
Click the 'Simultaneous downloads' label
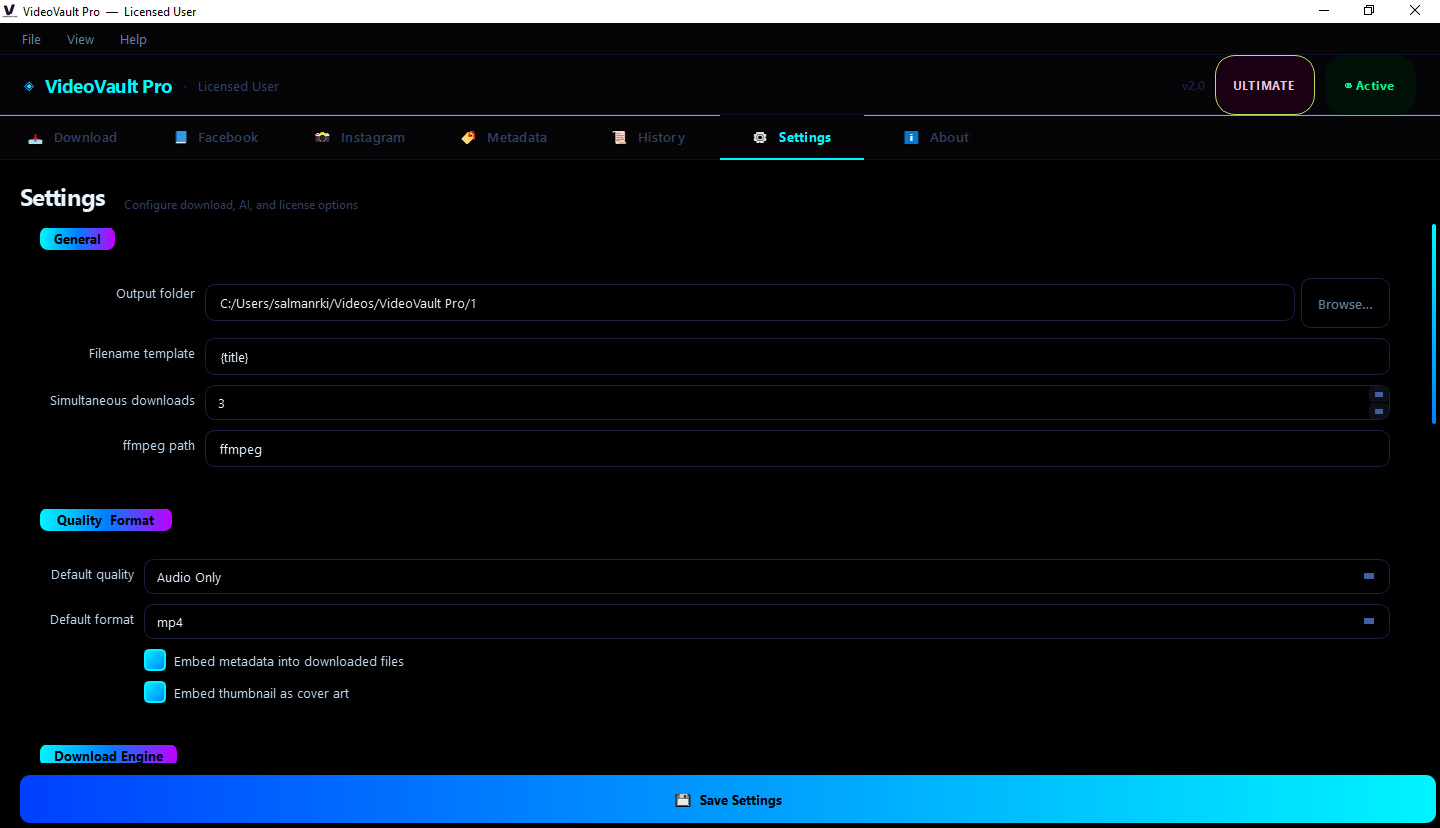[122, 401]
